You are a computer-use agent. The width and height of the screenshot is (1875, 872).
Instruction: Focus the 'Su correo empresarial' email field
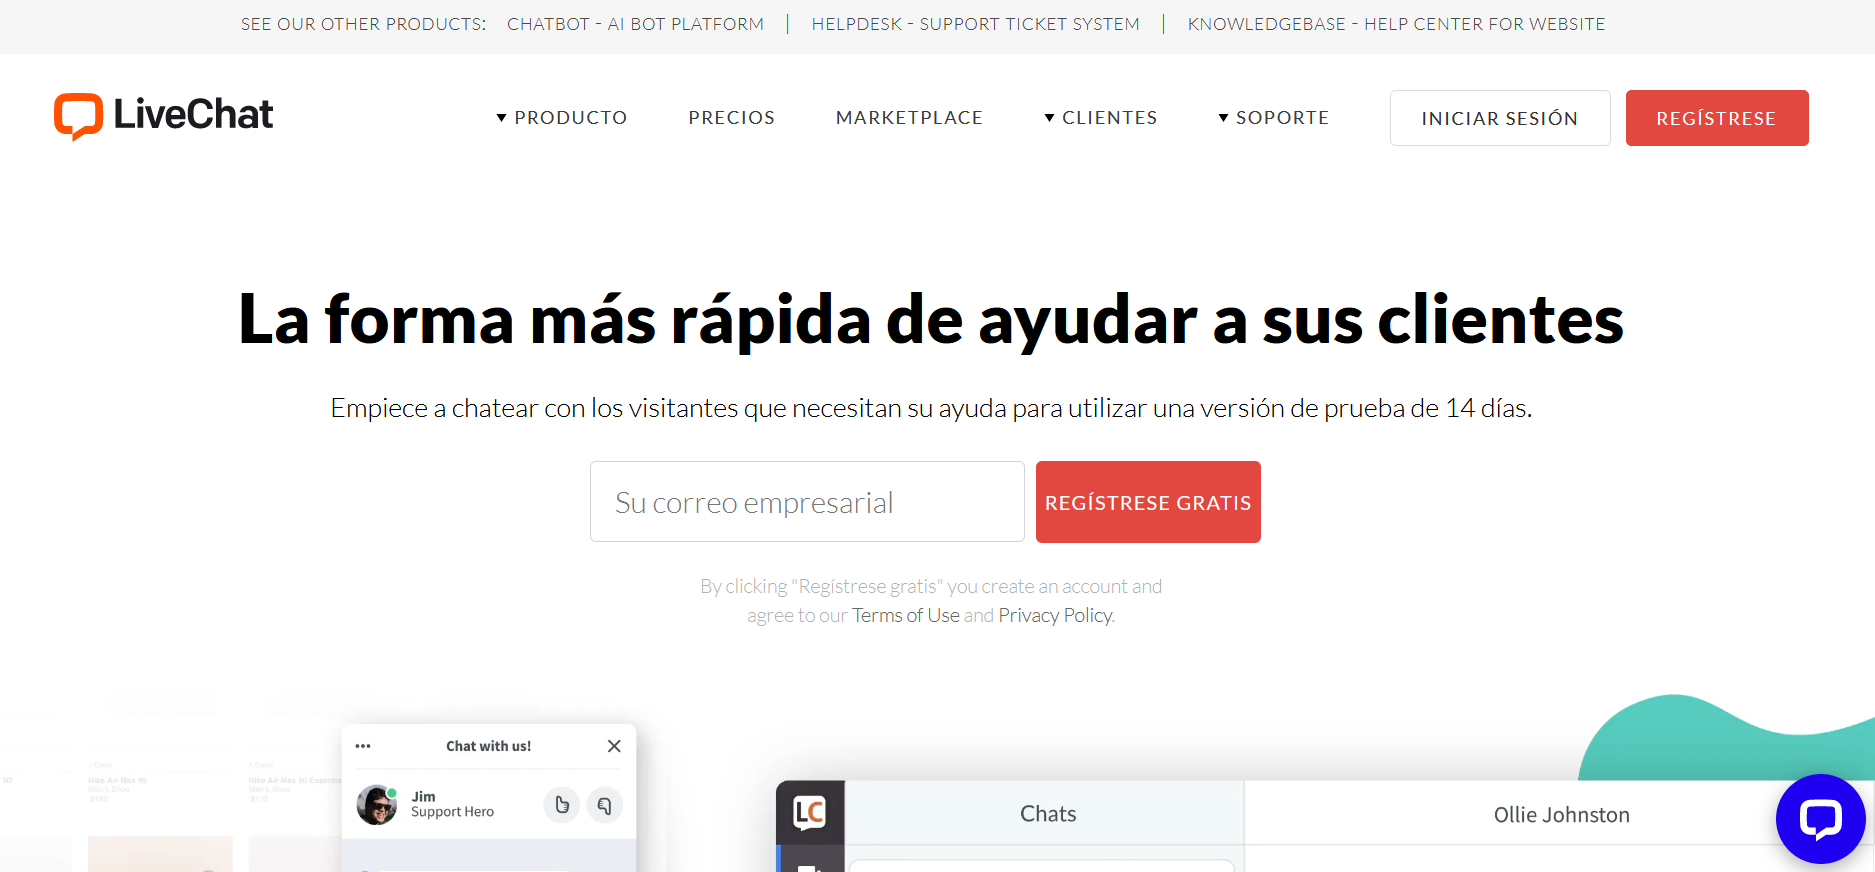(x=806, y=502)
